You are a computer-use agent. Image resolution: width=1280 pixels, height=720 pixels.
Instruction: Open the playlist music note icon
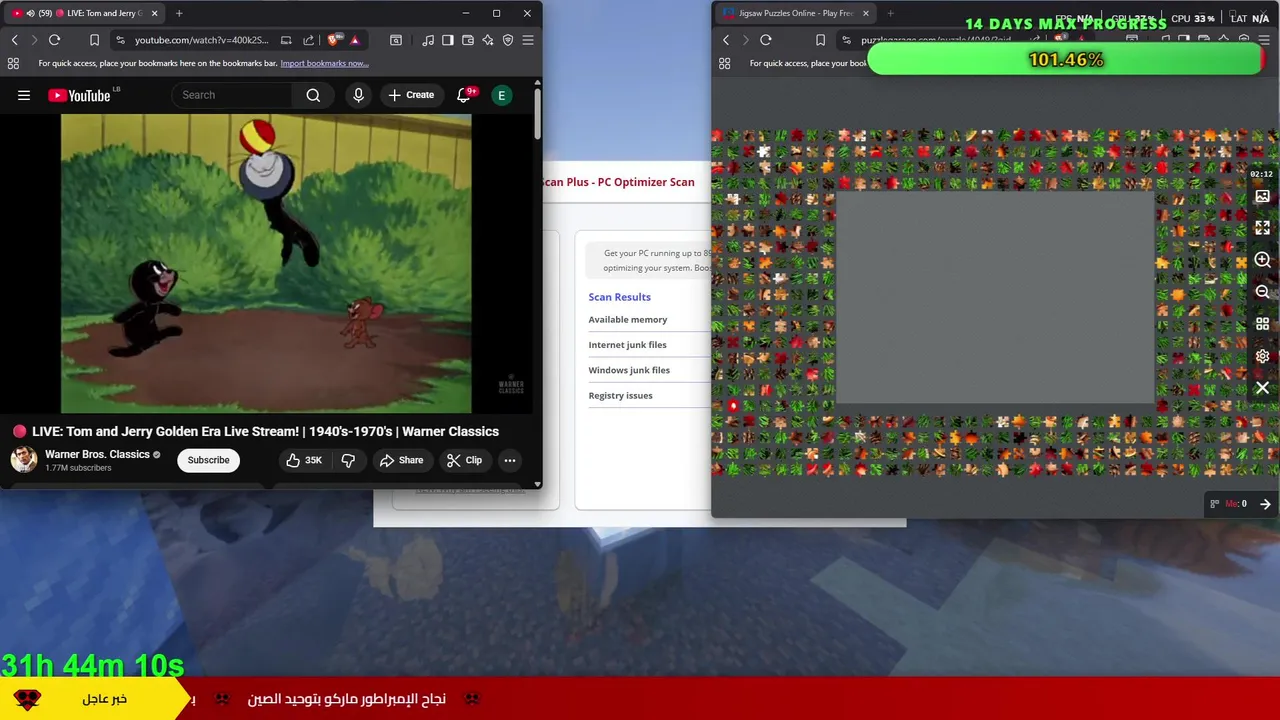click(428, 40)
